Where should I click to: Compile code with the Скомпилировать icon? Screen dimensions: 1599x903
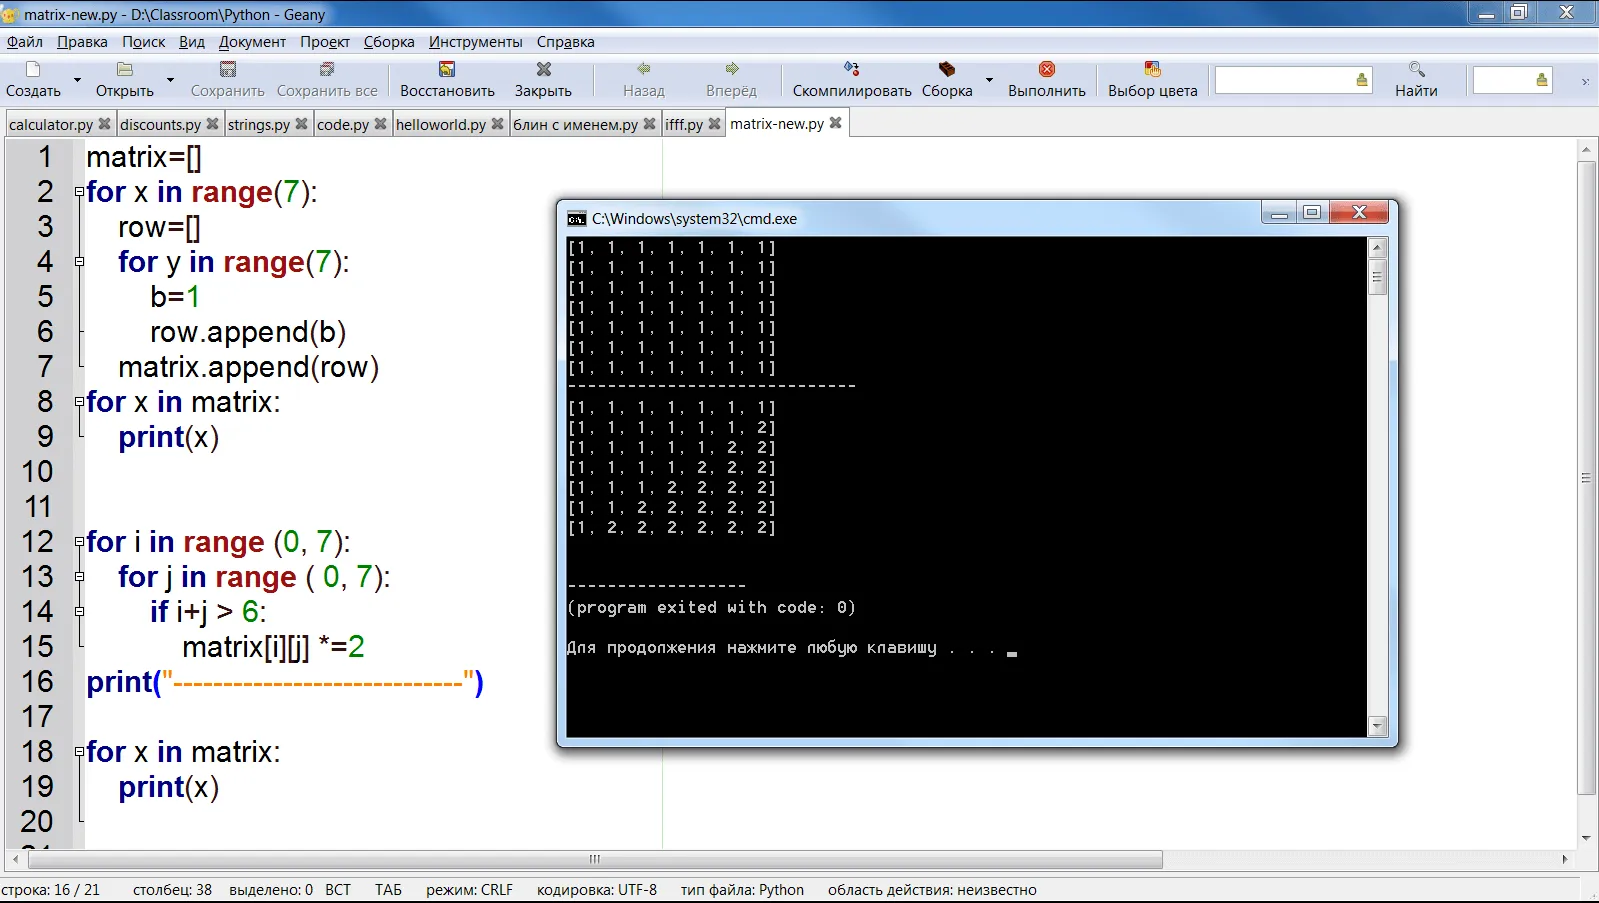tap(851, 69)
